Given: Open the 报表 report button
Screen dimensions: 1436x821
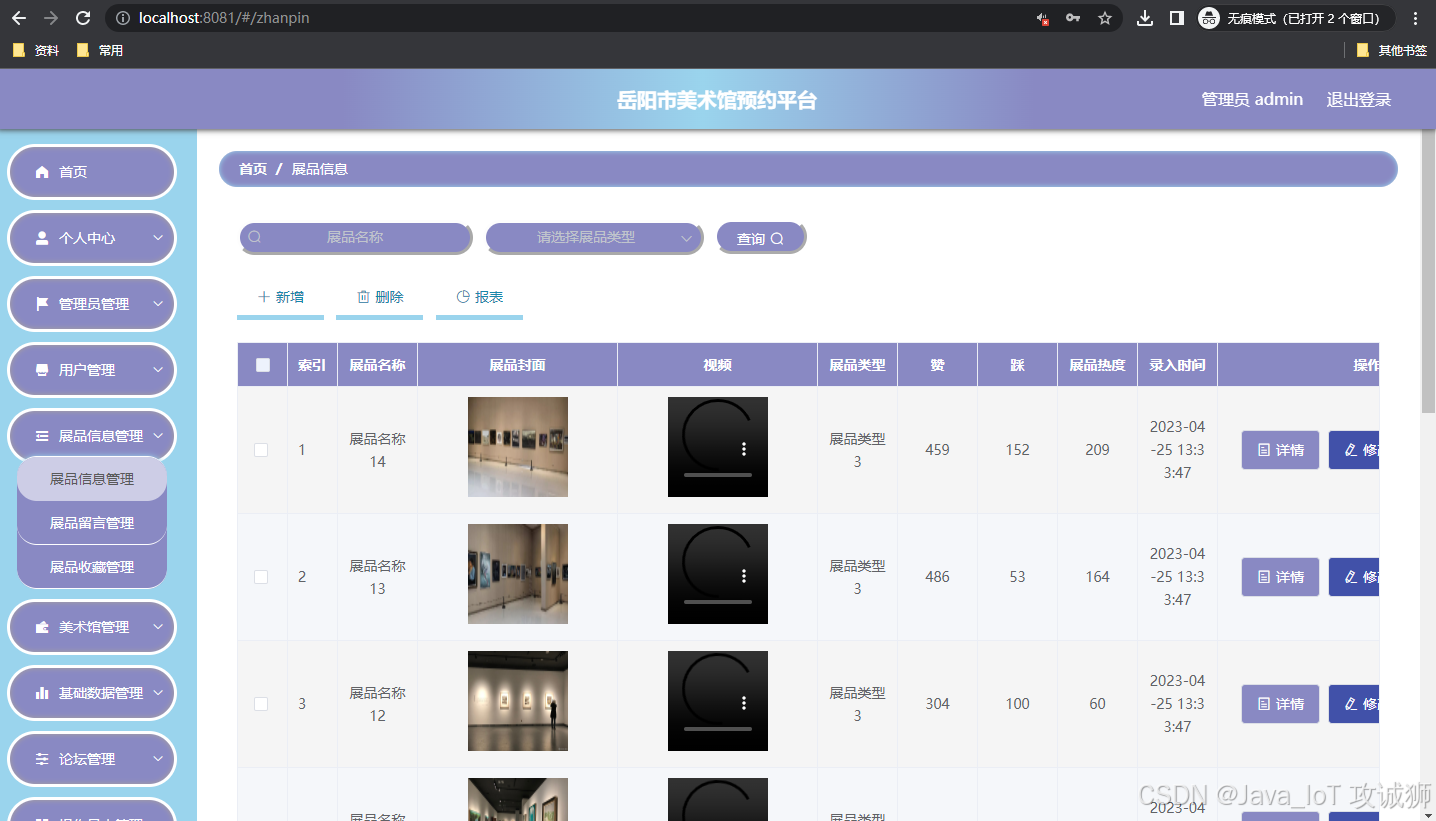Looking at the screenshot, I should (479, 298).
